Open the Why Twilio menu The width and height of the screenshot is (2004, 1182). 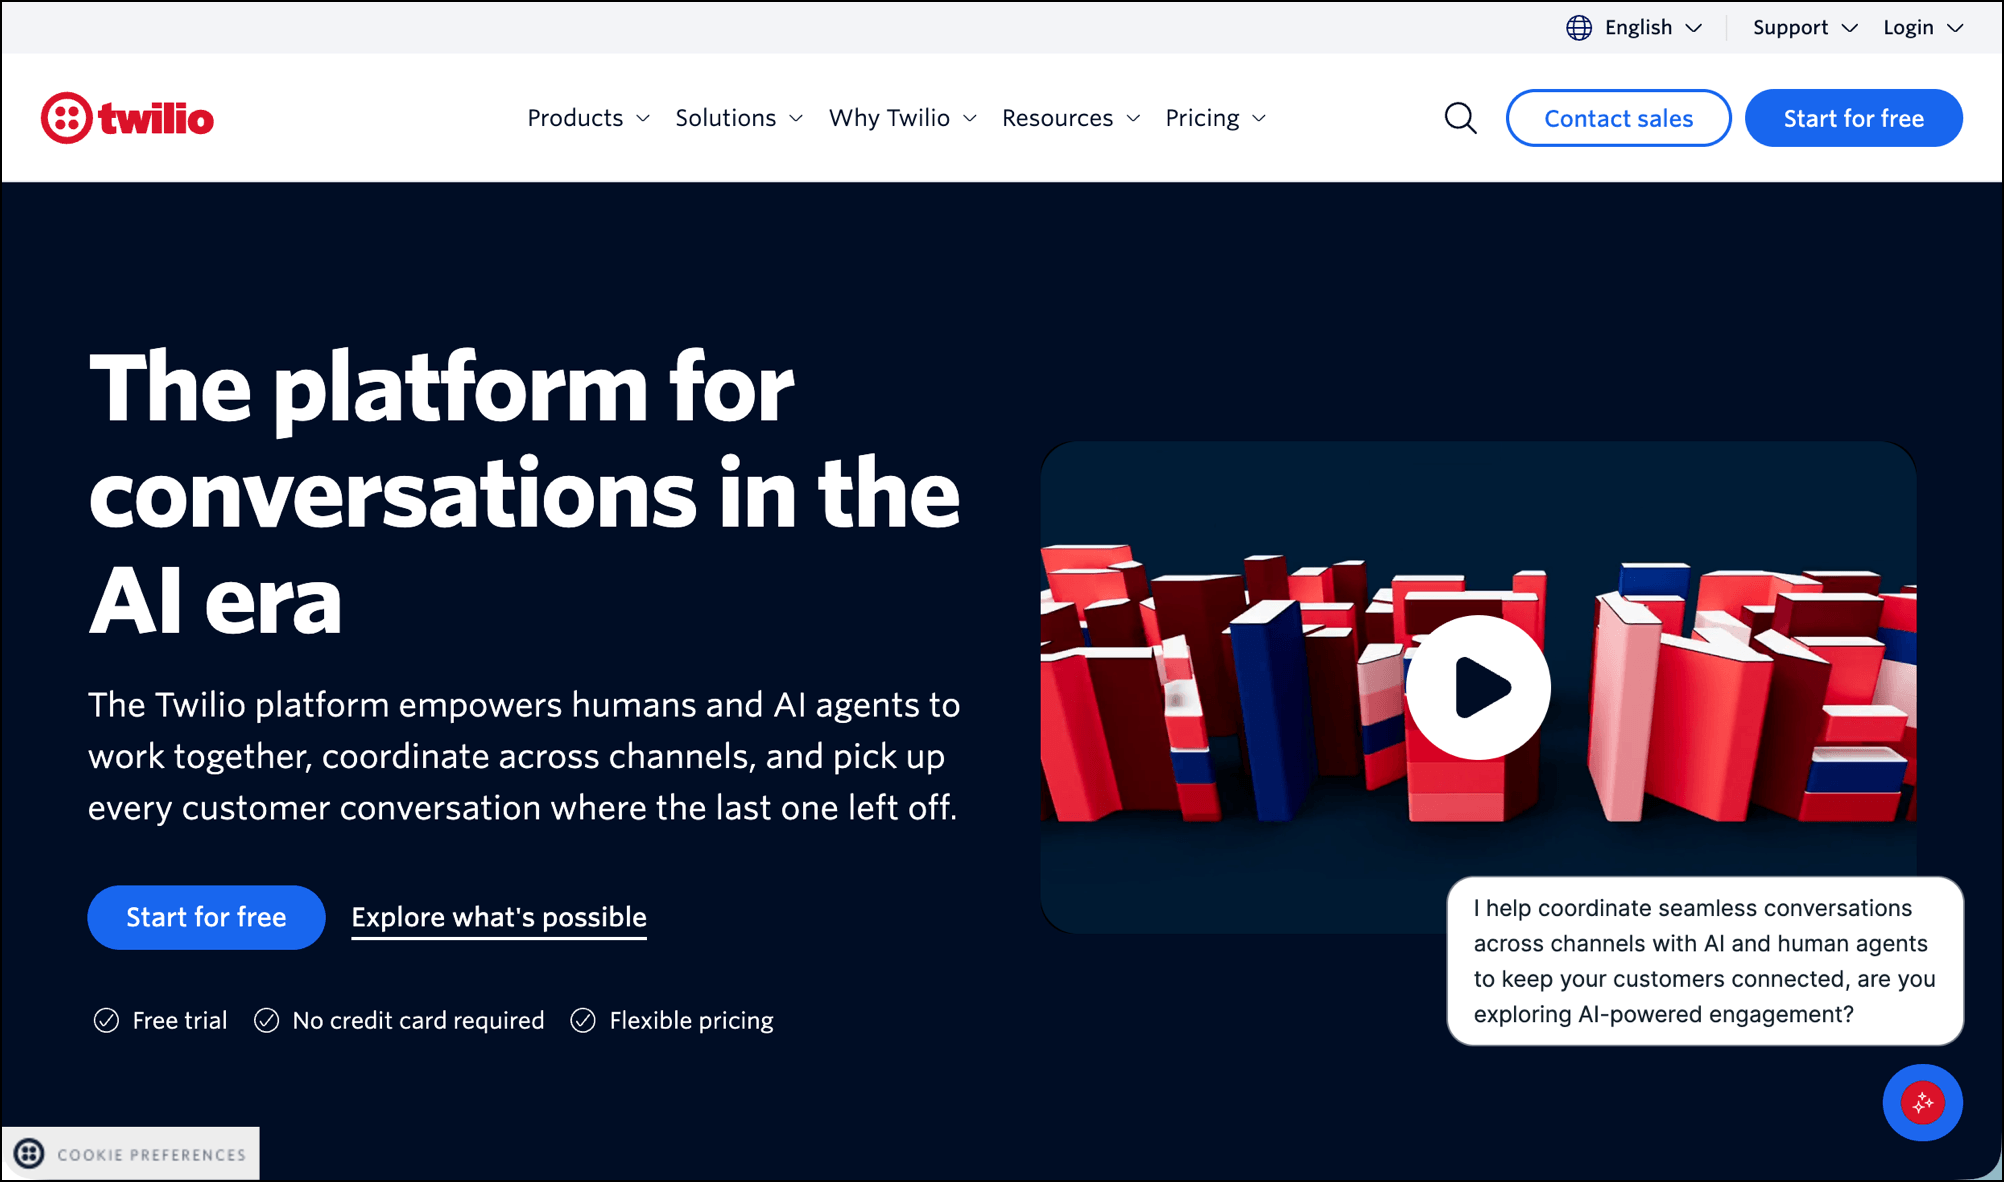(903, 118)
